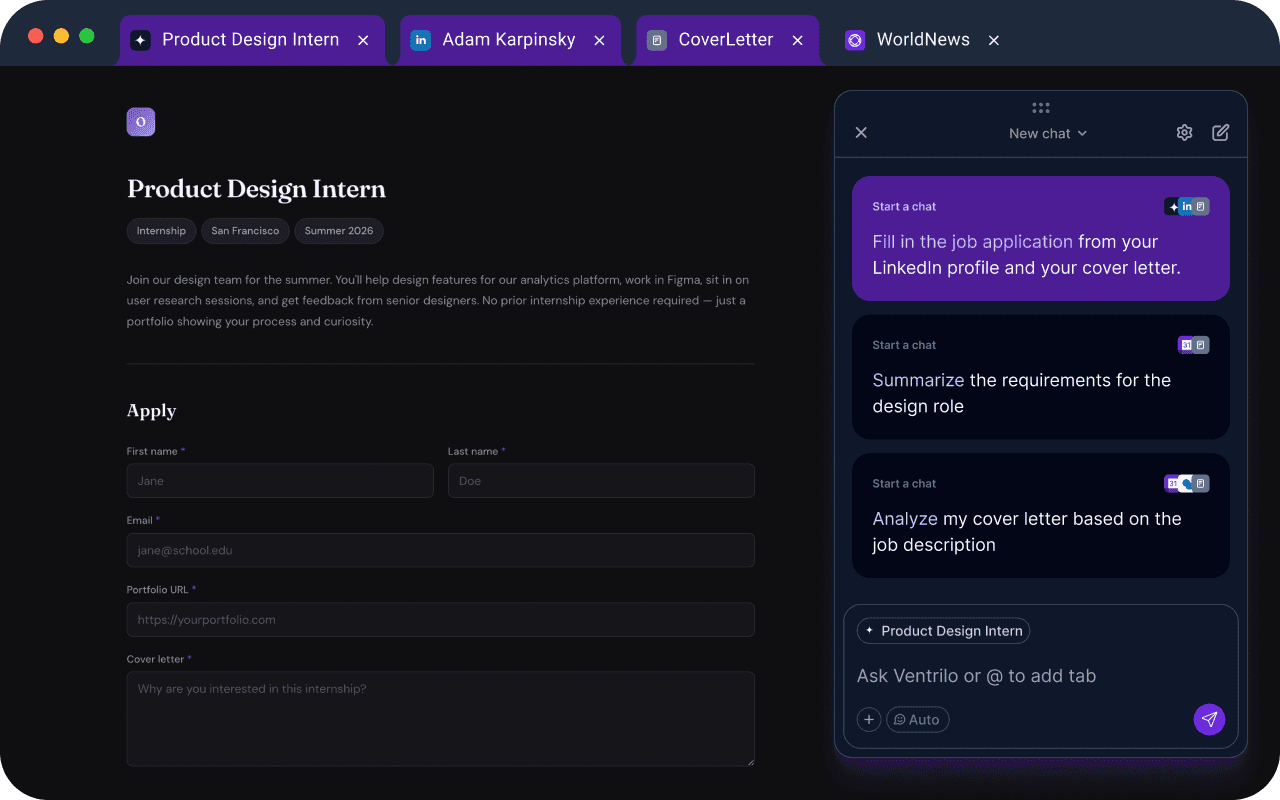Click the purple company logo on page
Viewport: 1280px width, 800px height.
pos(141,122)
